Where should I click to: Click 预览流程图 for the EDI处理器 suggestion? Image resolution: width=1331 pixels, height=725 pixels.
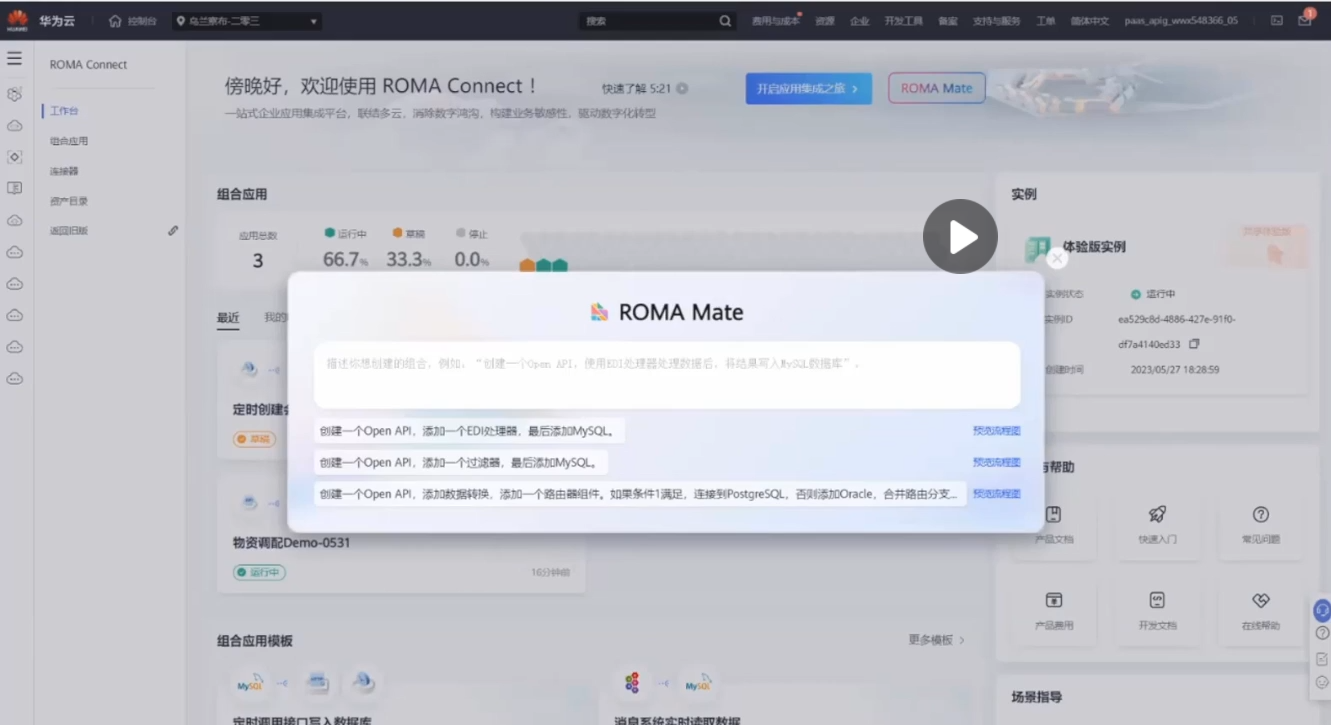click(x=997, y=431)
